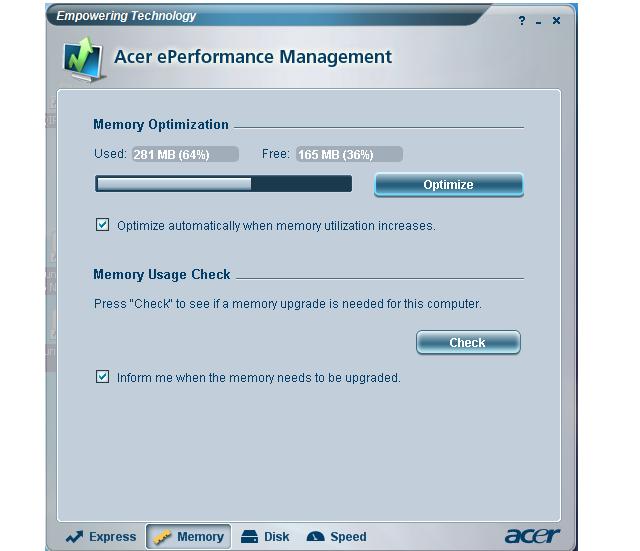Click the Free memory value 165 MB (36%)
Viewport: 640px width, 551px height.
point(349,154)
